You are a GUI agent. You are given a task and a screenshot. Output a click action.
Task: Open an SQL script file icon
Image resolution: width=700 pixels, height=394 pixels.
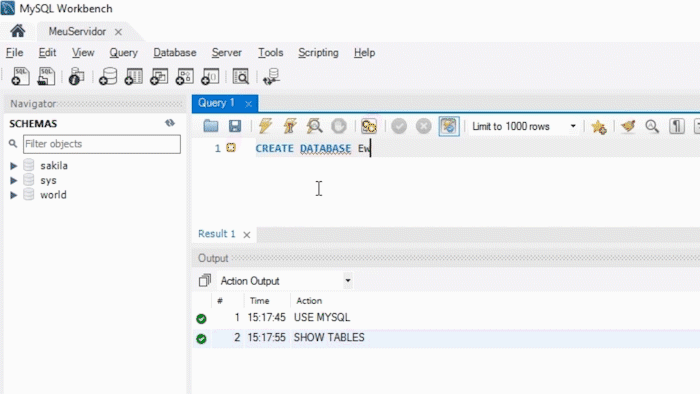[x=46, y=77]
